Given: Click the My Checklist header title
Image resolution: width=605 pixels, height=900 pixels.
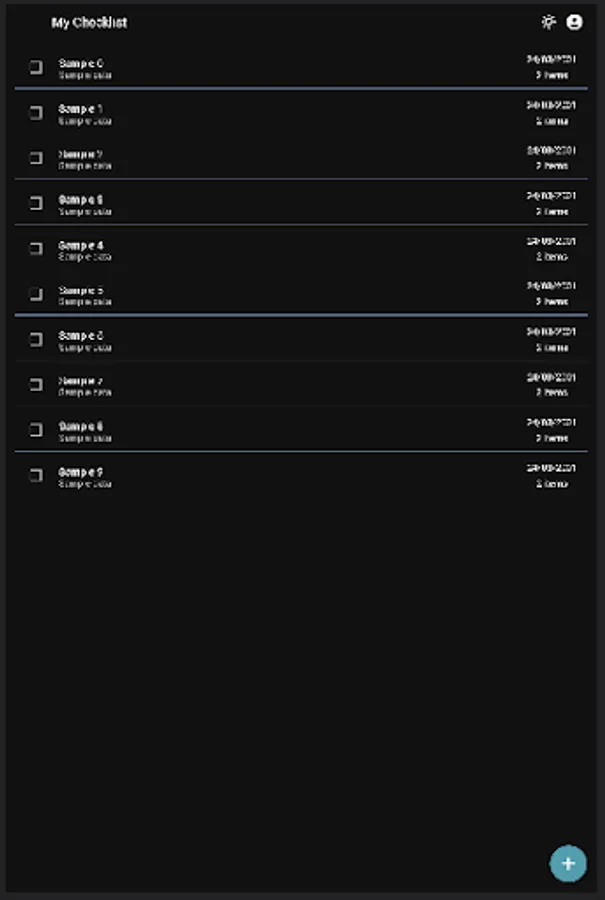Looking at the screenshot, I should point(89,23).
